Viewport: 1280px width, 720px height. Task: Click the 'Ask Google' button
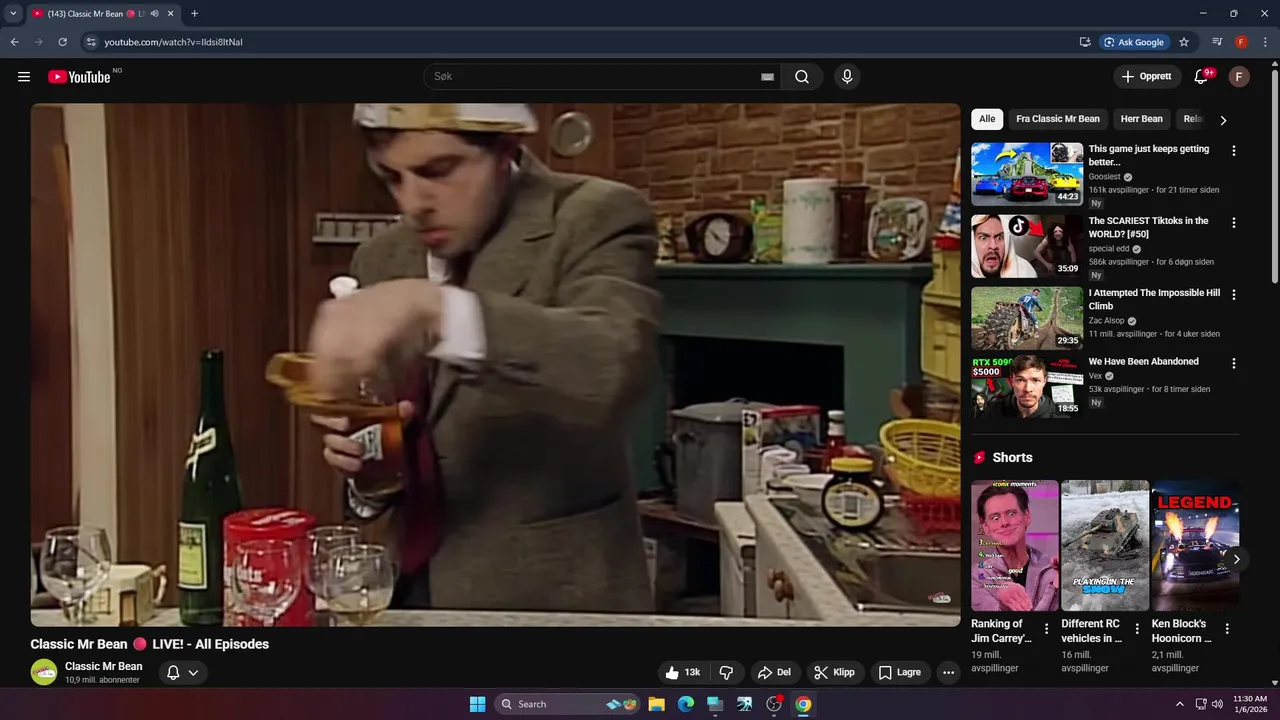coord(1134,42)
